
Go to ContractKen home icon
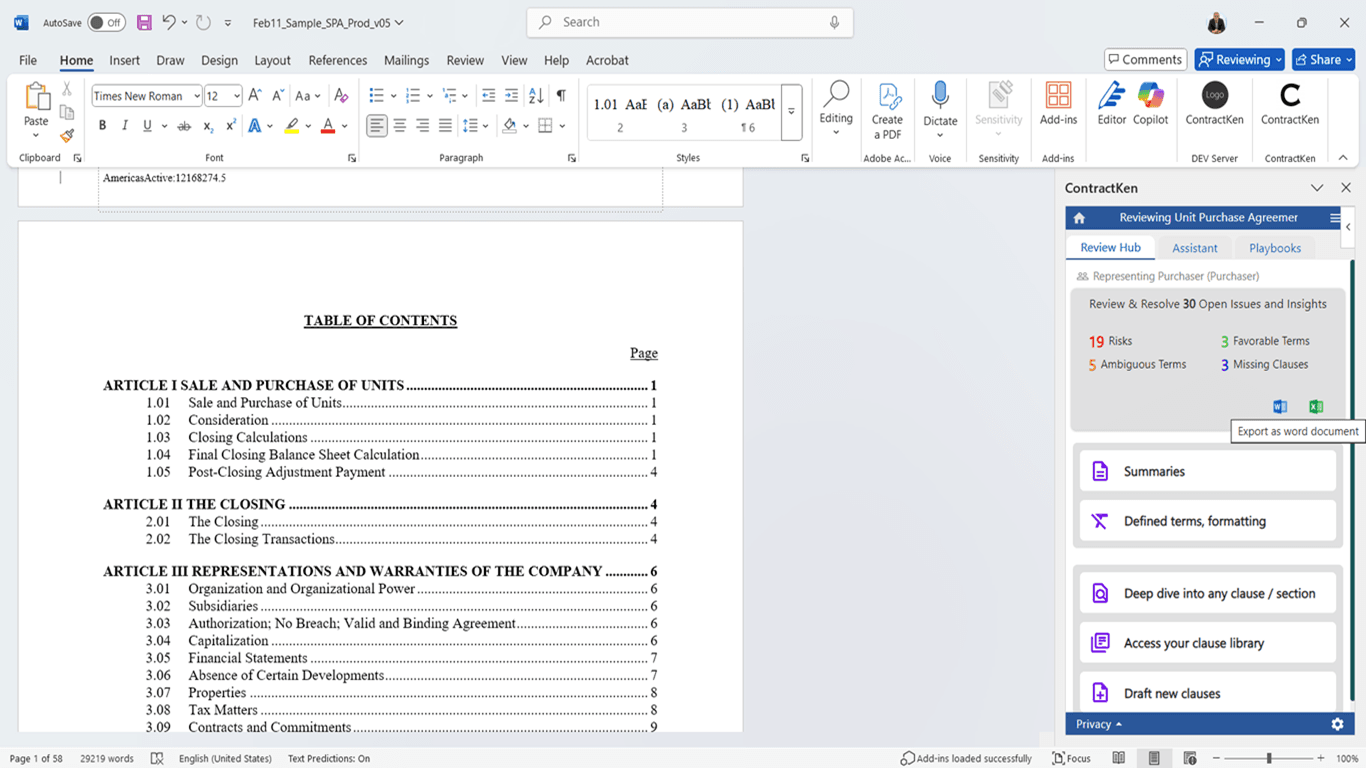click(1079, 218)
